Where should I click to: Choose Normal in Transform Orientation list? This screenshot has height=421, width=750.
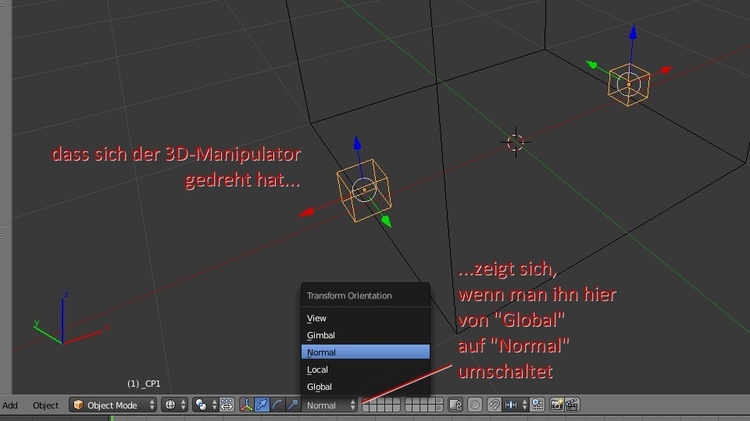365,353
